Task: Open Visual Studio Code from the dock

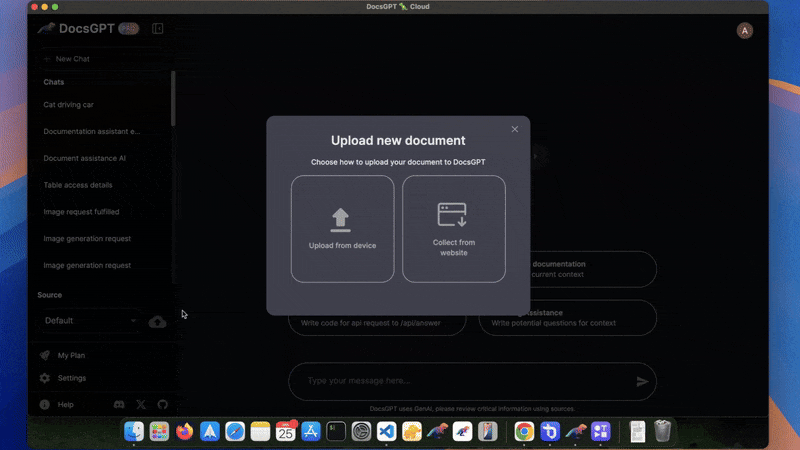Action: click(x=387, y=432)
